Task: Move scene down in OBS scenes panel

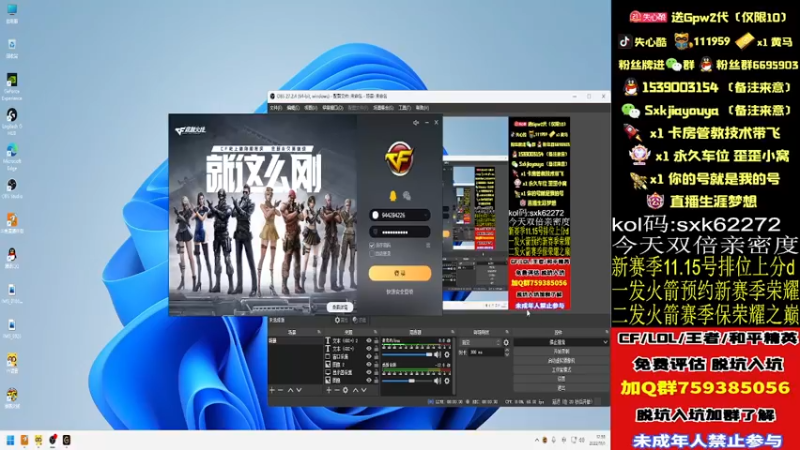Action: pyautogui.click(x=299, y=390)
